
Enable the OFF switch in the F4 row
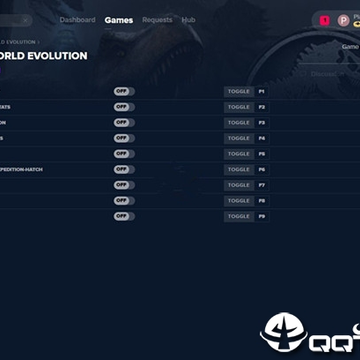pos(124,138)
